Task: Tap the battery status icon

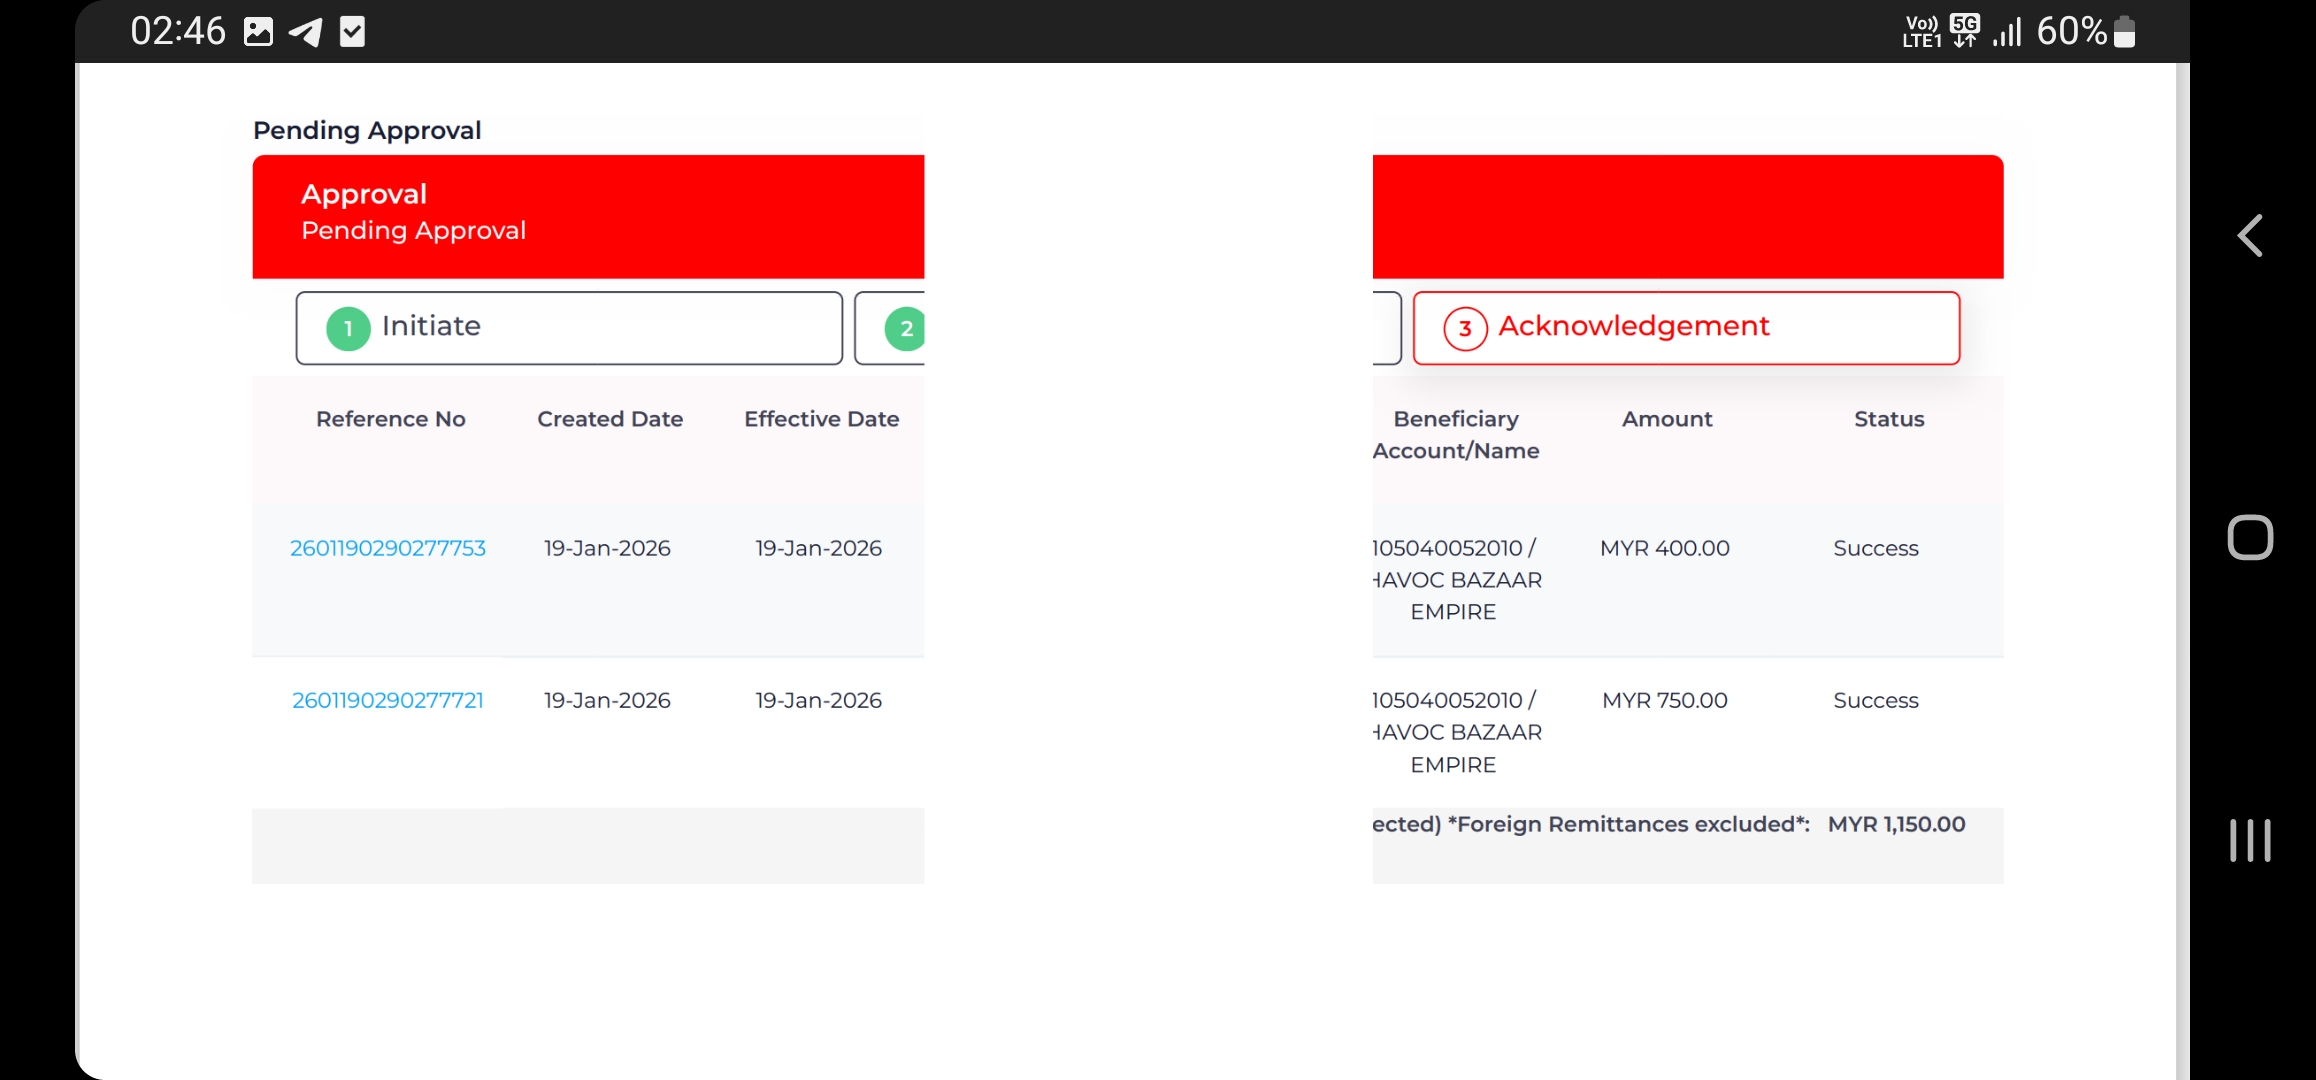Action: 2125,32
